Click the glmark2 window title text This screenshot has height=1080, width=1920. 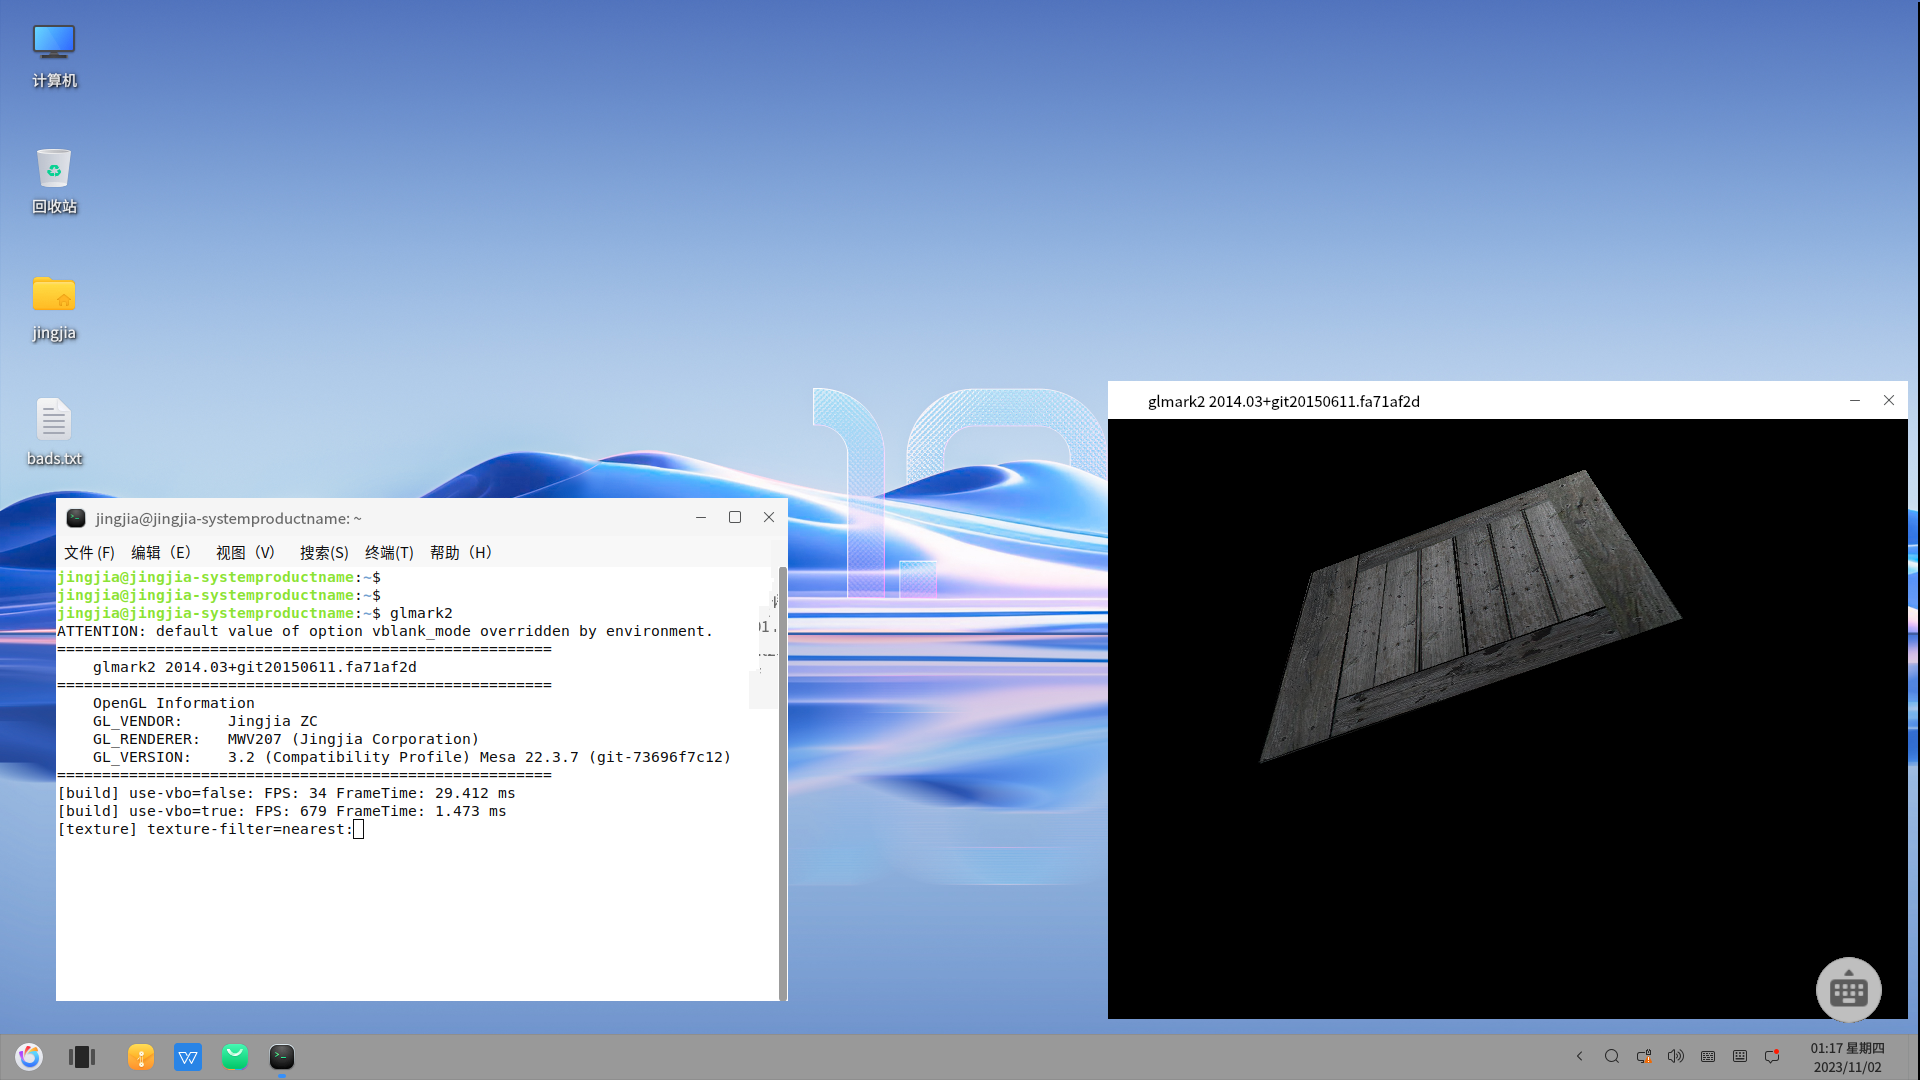point(1283,401)
